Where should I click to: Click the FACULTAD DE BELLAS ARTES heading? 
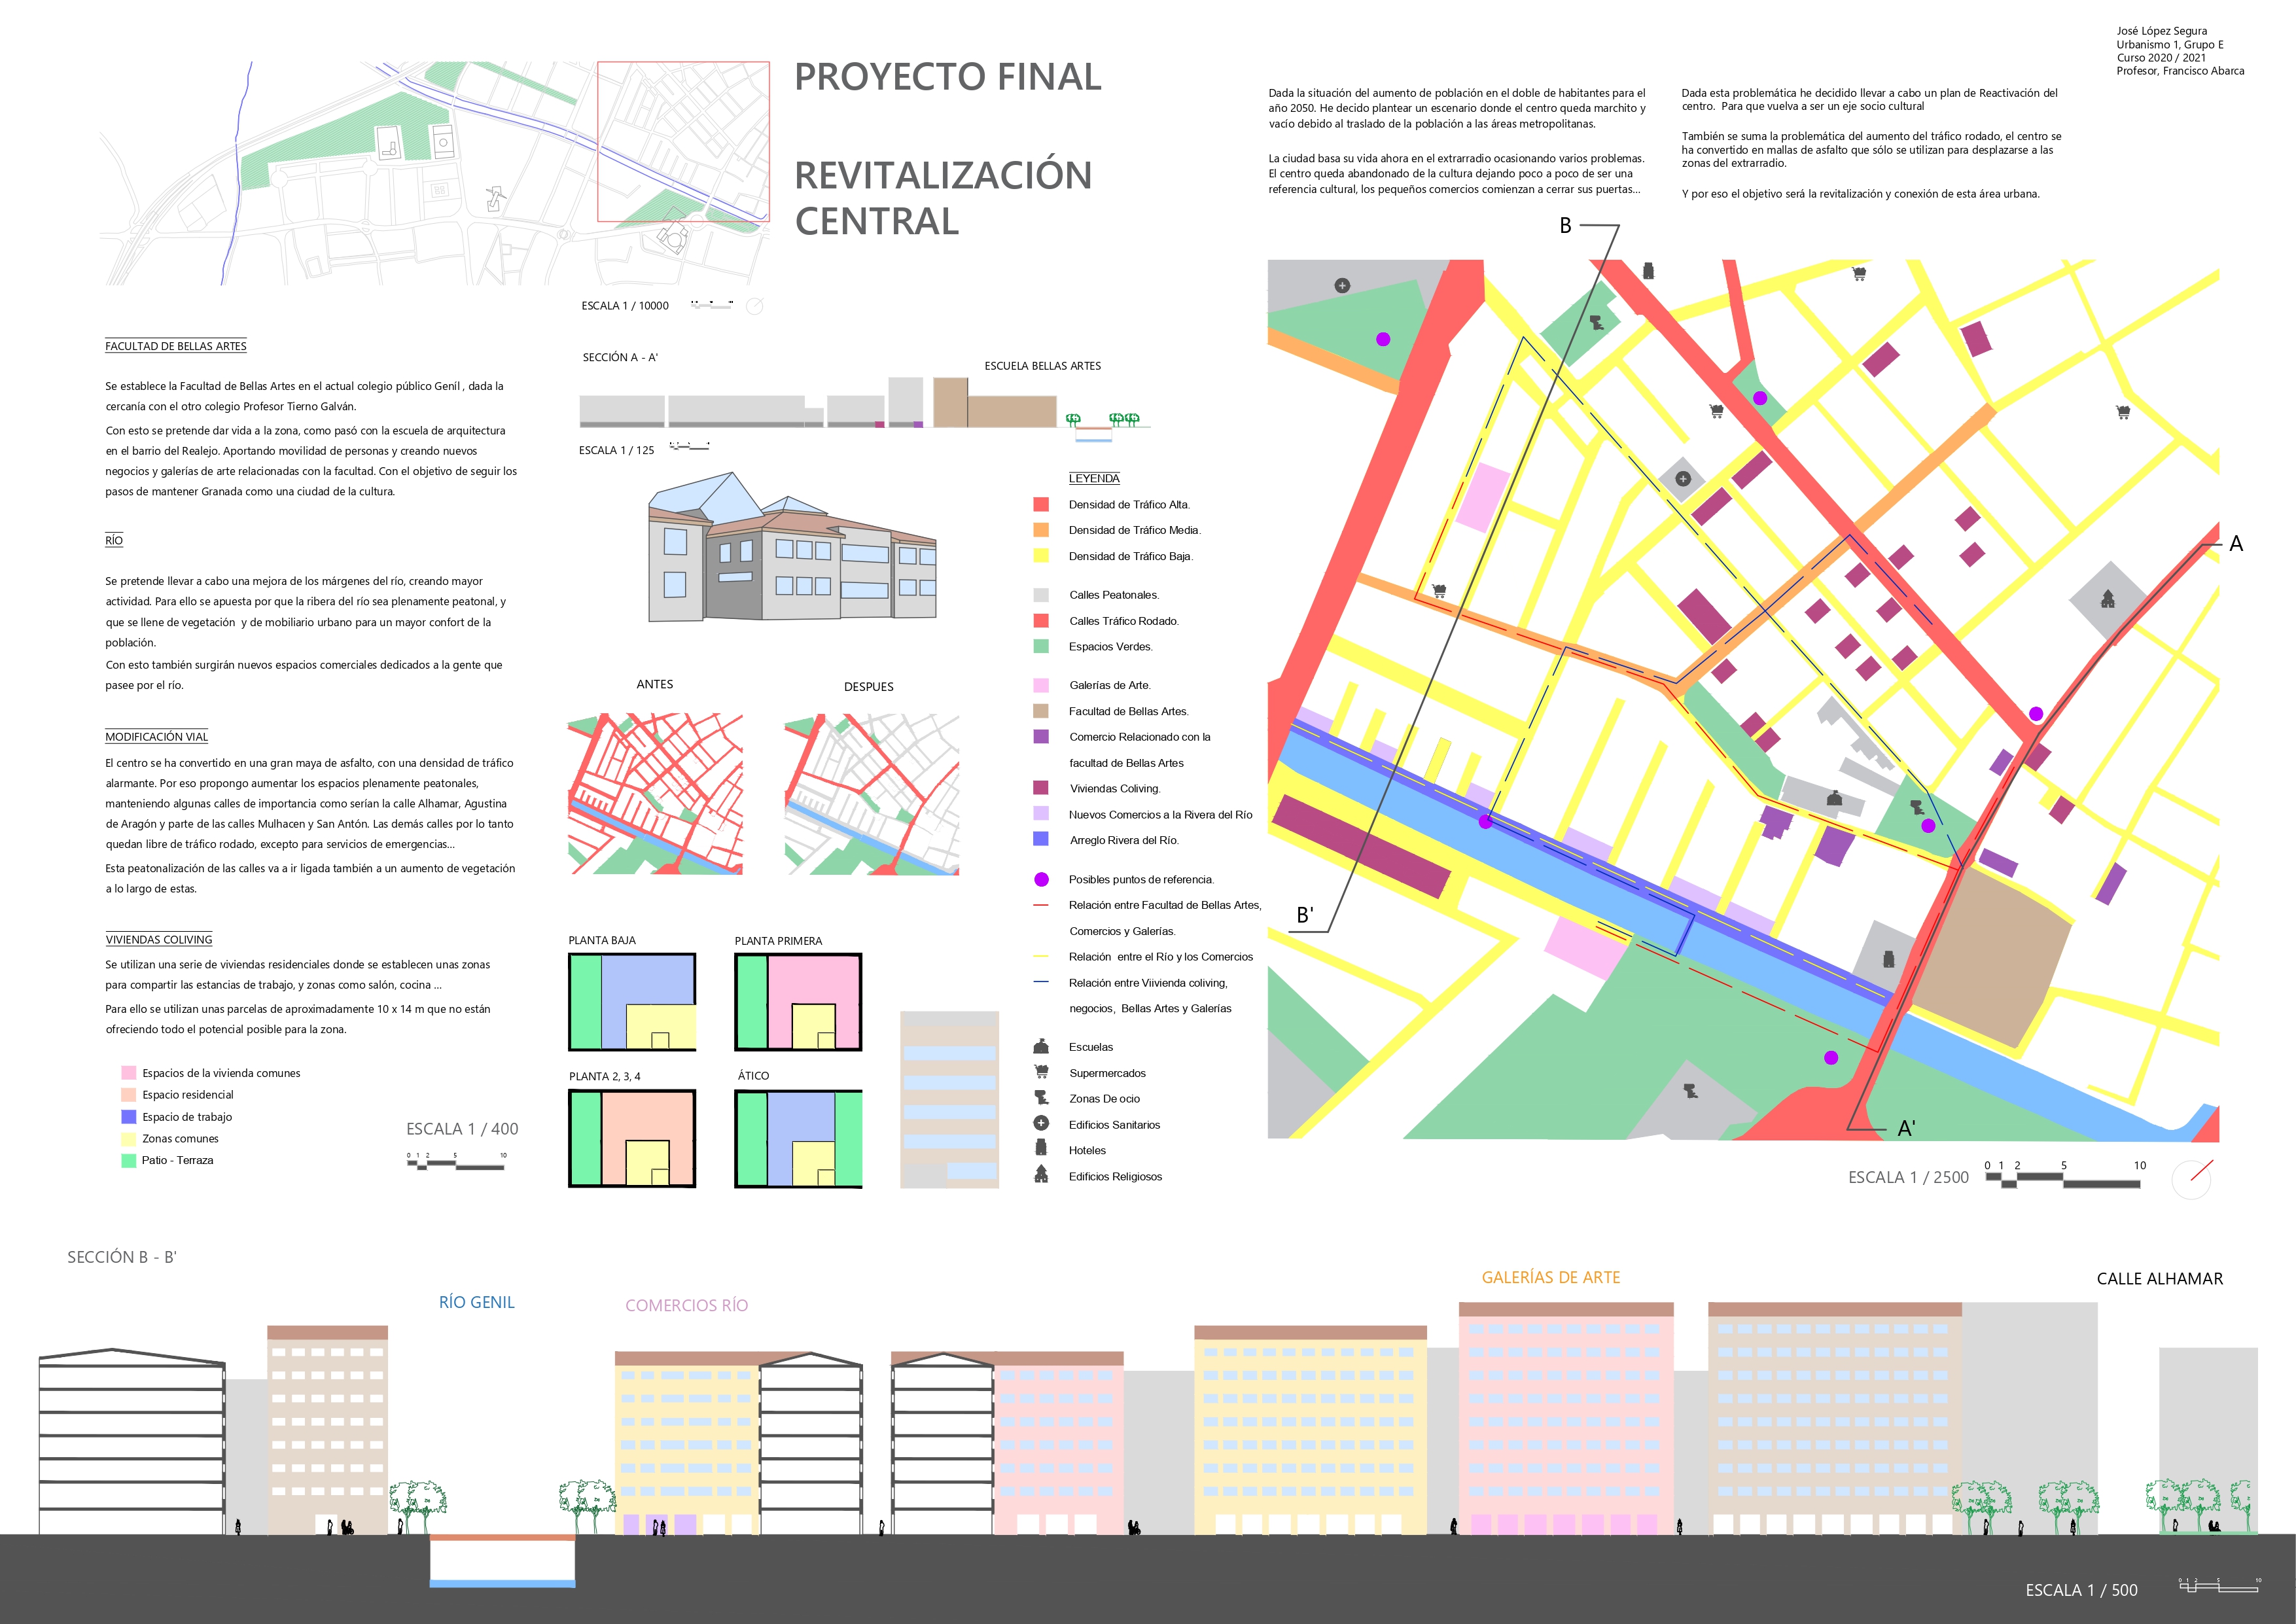click(176, 346)
